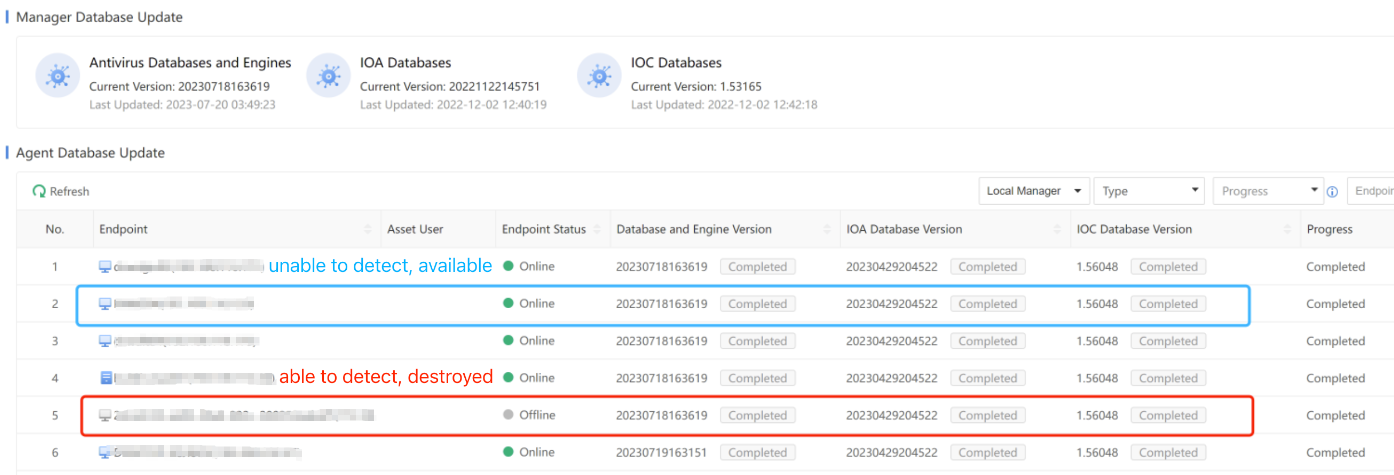Viewport: 1394px width, 475px height.
Task: Click the green Online dot in row 1
Action: click(x=508, y=267)
